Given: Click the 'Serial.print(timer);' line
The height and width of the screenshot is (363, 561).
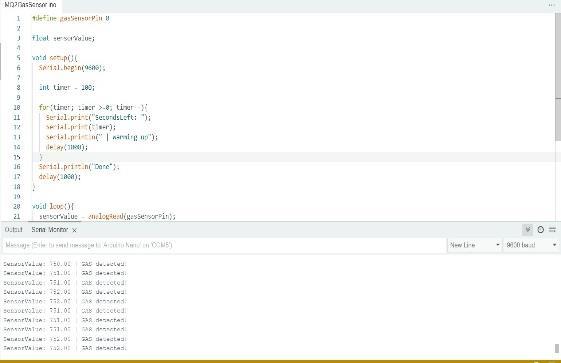Looking at the screenshot, I should [x=81, y=127].
